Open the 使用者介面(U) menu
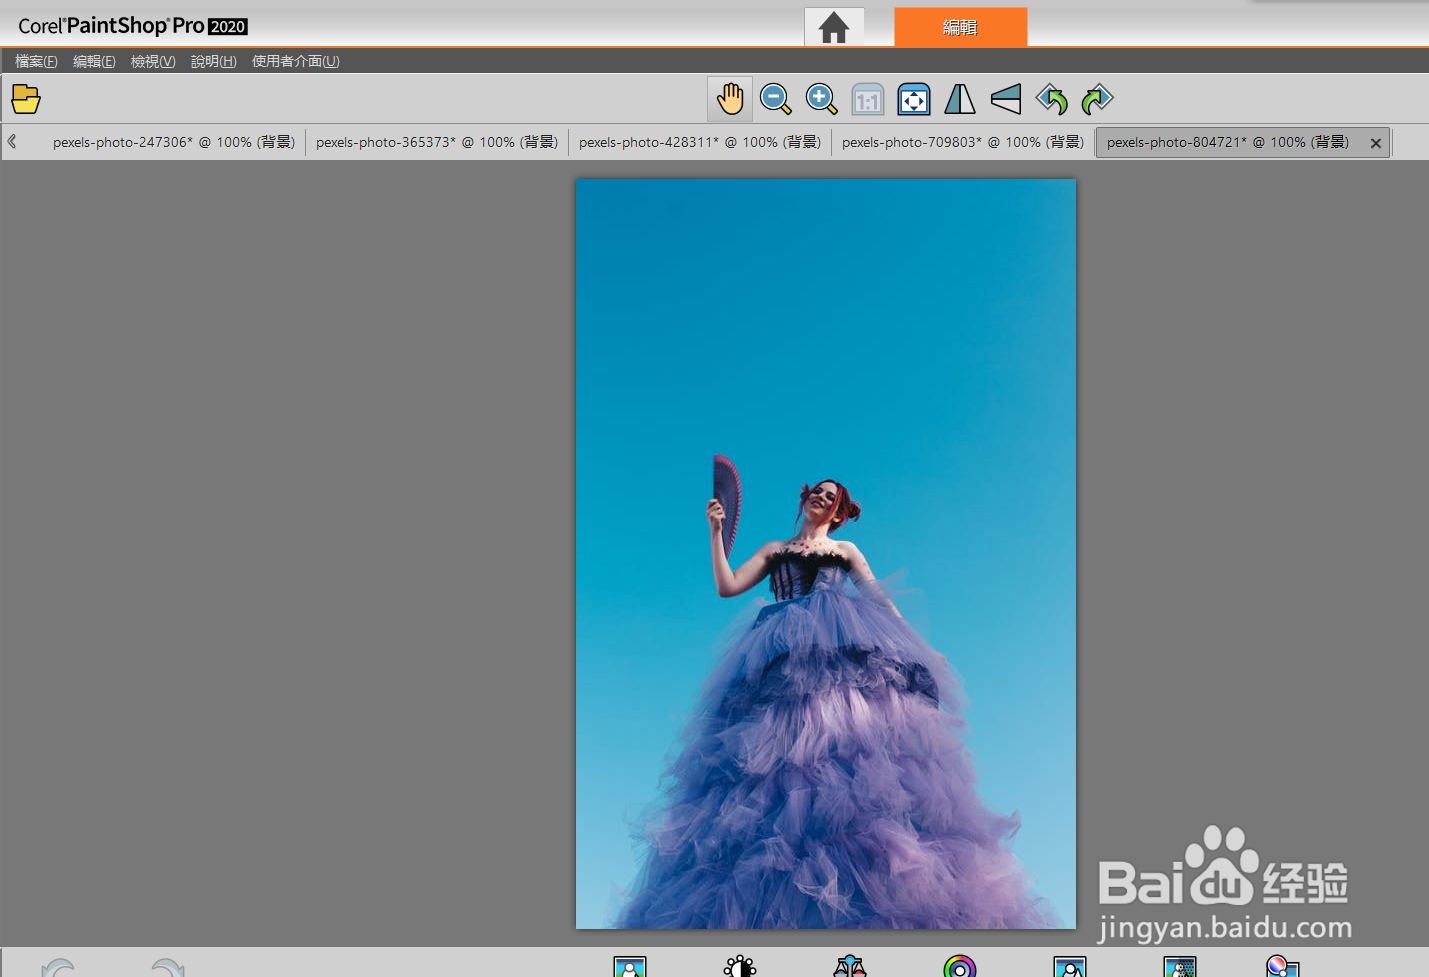This screenshot has width=1429, height=977. tap(296, 61)
